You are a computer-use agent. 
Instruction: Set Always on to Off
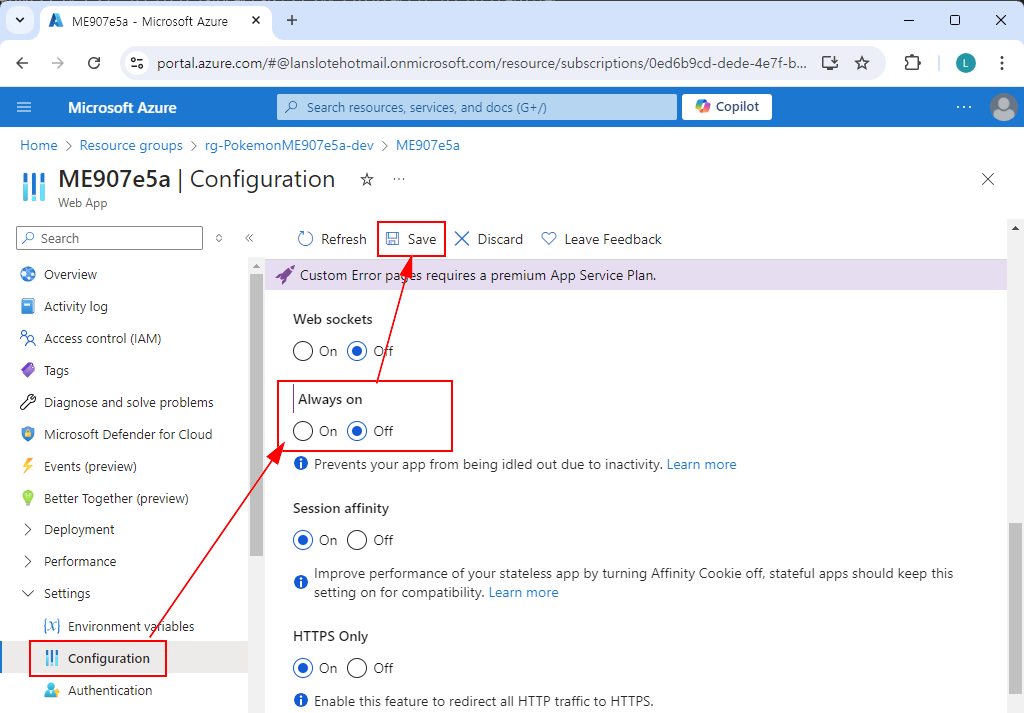click(357, 431)
